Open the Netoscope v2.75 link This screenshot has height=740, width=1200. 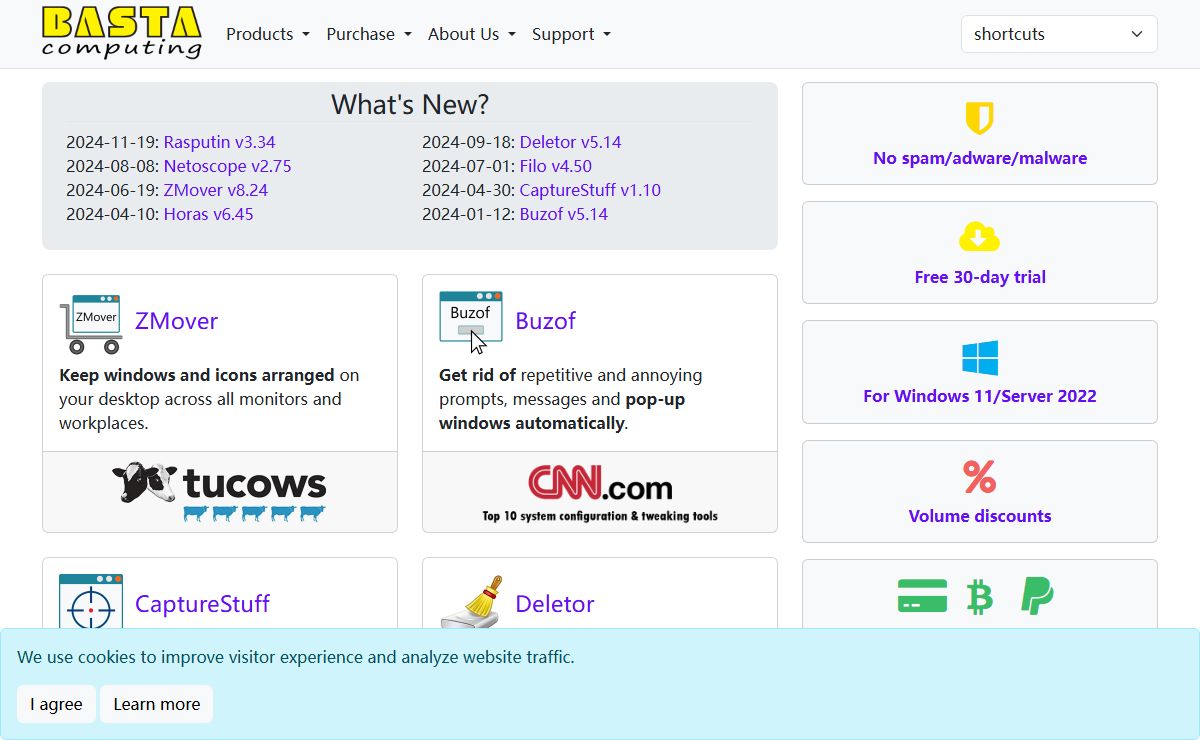(x=228, y=166)
